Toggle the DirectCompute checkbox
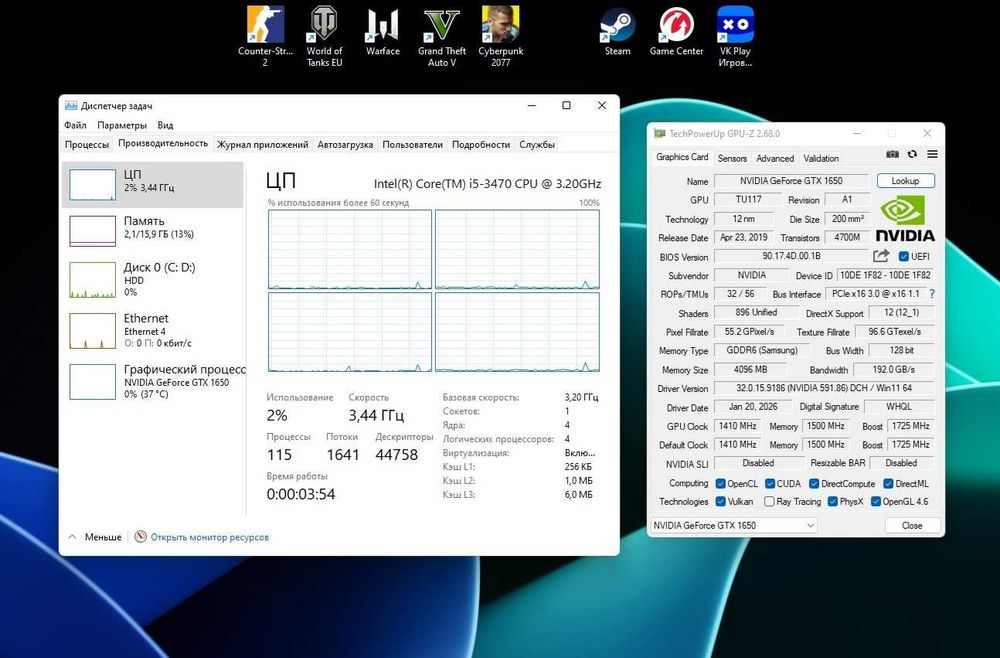Screen dimensions: 1000x658 [x=814, y=483]
